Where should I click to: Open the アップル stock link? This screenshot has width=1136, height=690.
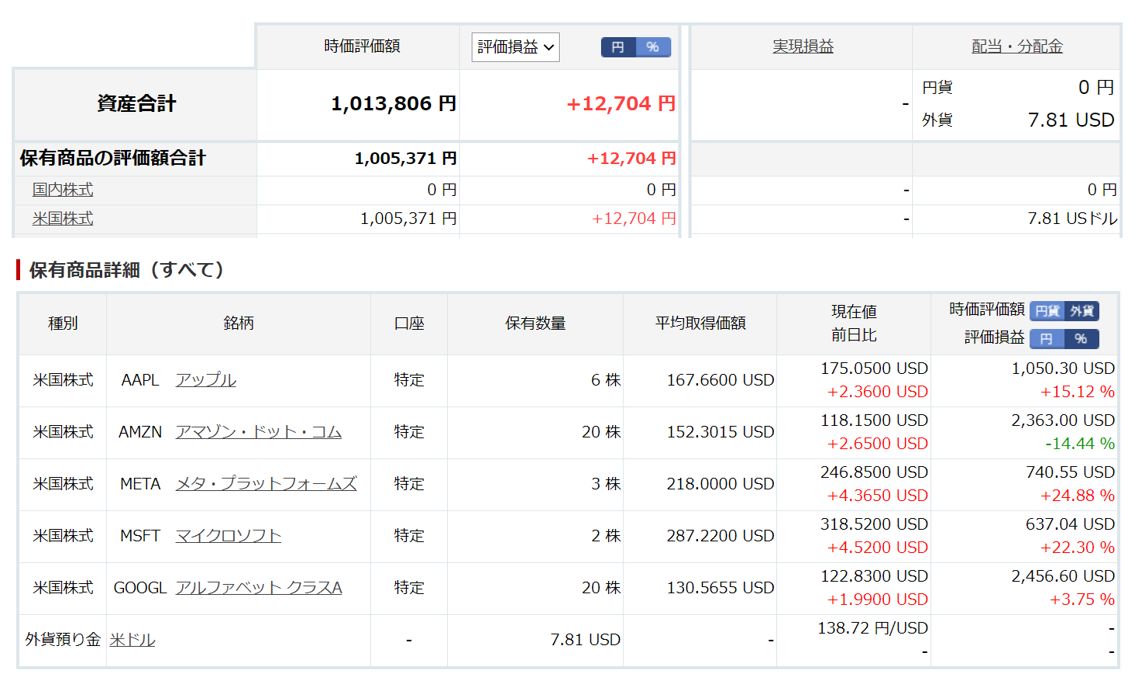(205, 380)
